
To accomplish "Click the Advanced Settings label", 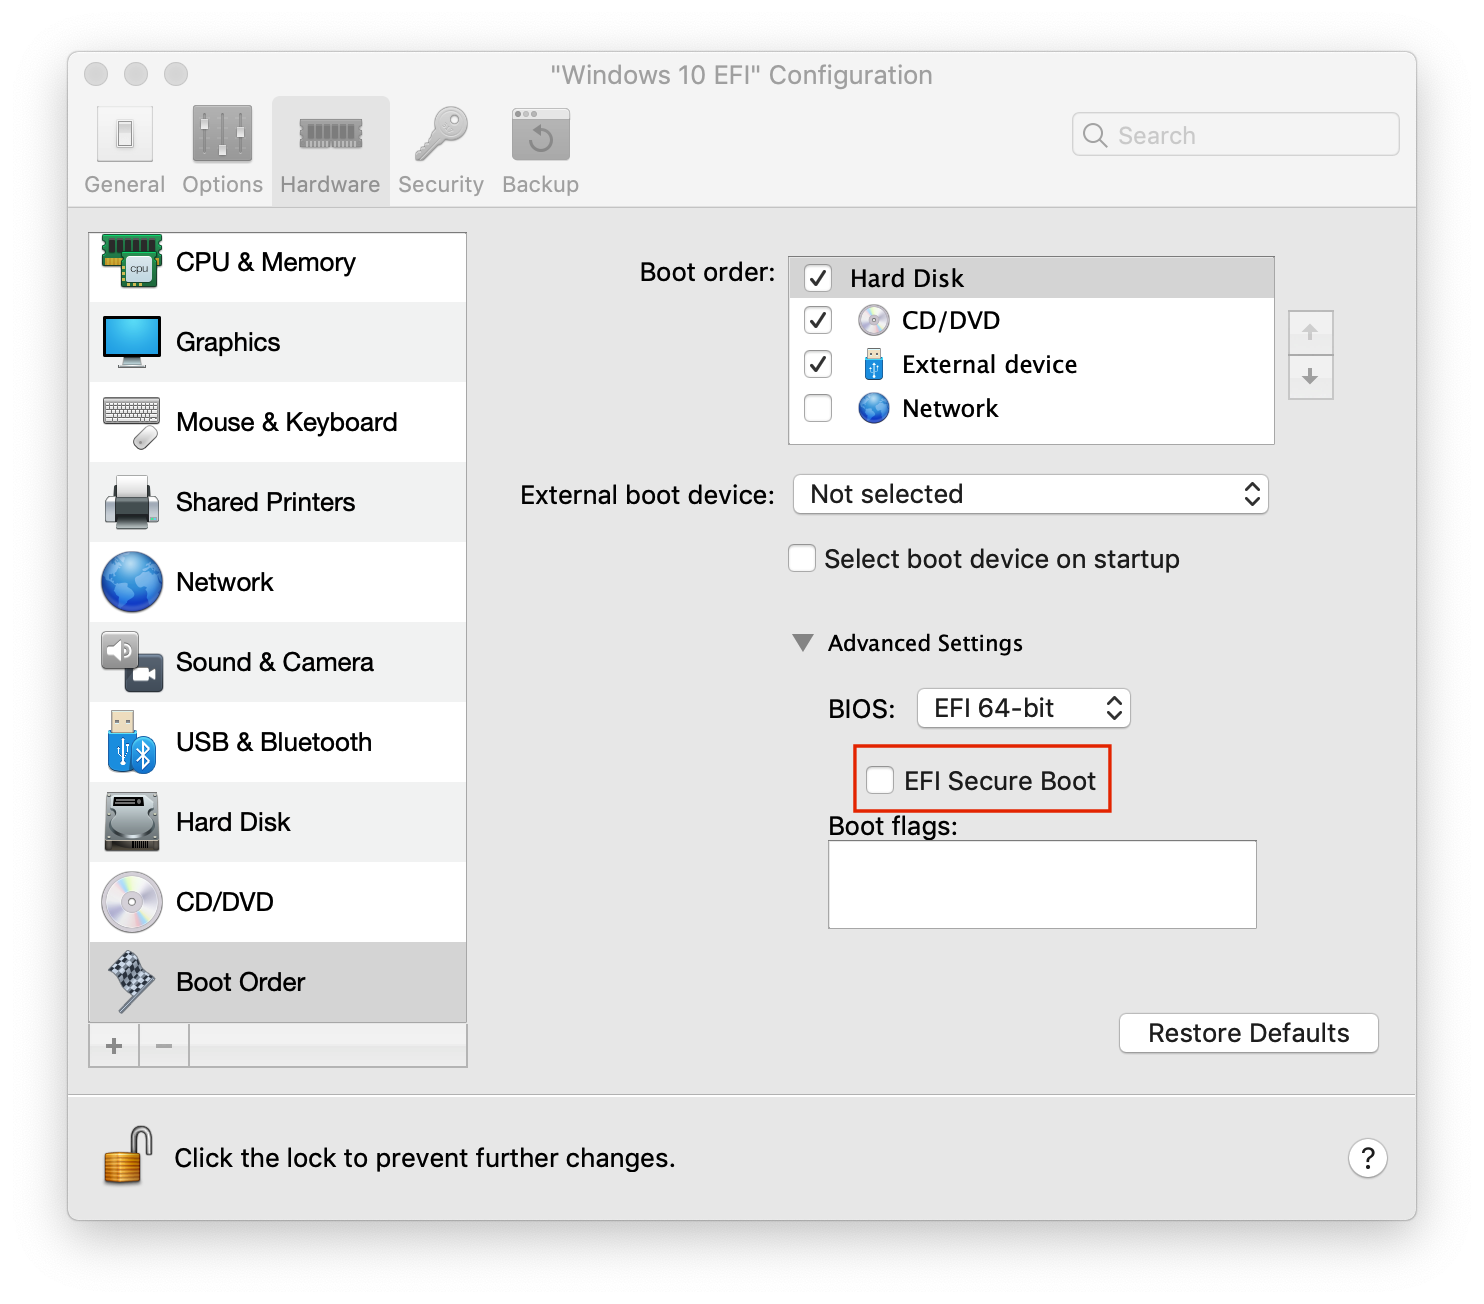I will pyautogui.click(x=925, y=643).
